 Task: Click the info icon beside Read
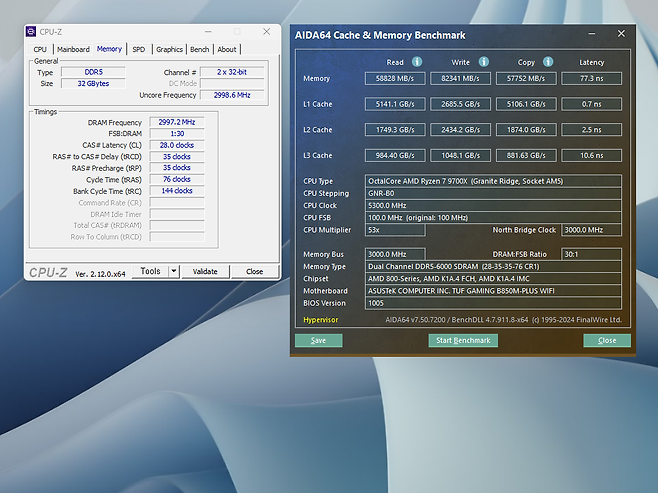(417, 62)
